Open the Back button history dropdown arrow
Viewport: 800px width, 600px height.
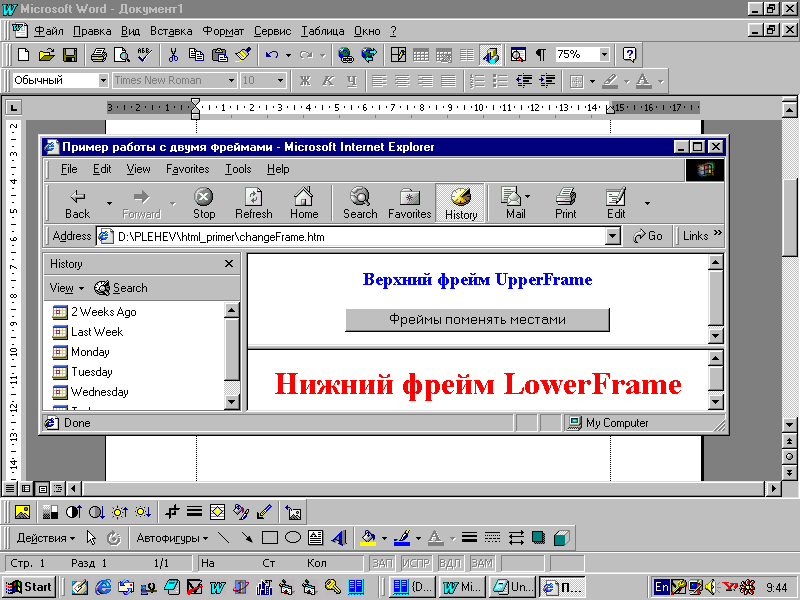[109, 203]
